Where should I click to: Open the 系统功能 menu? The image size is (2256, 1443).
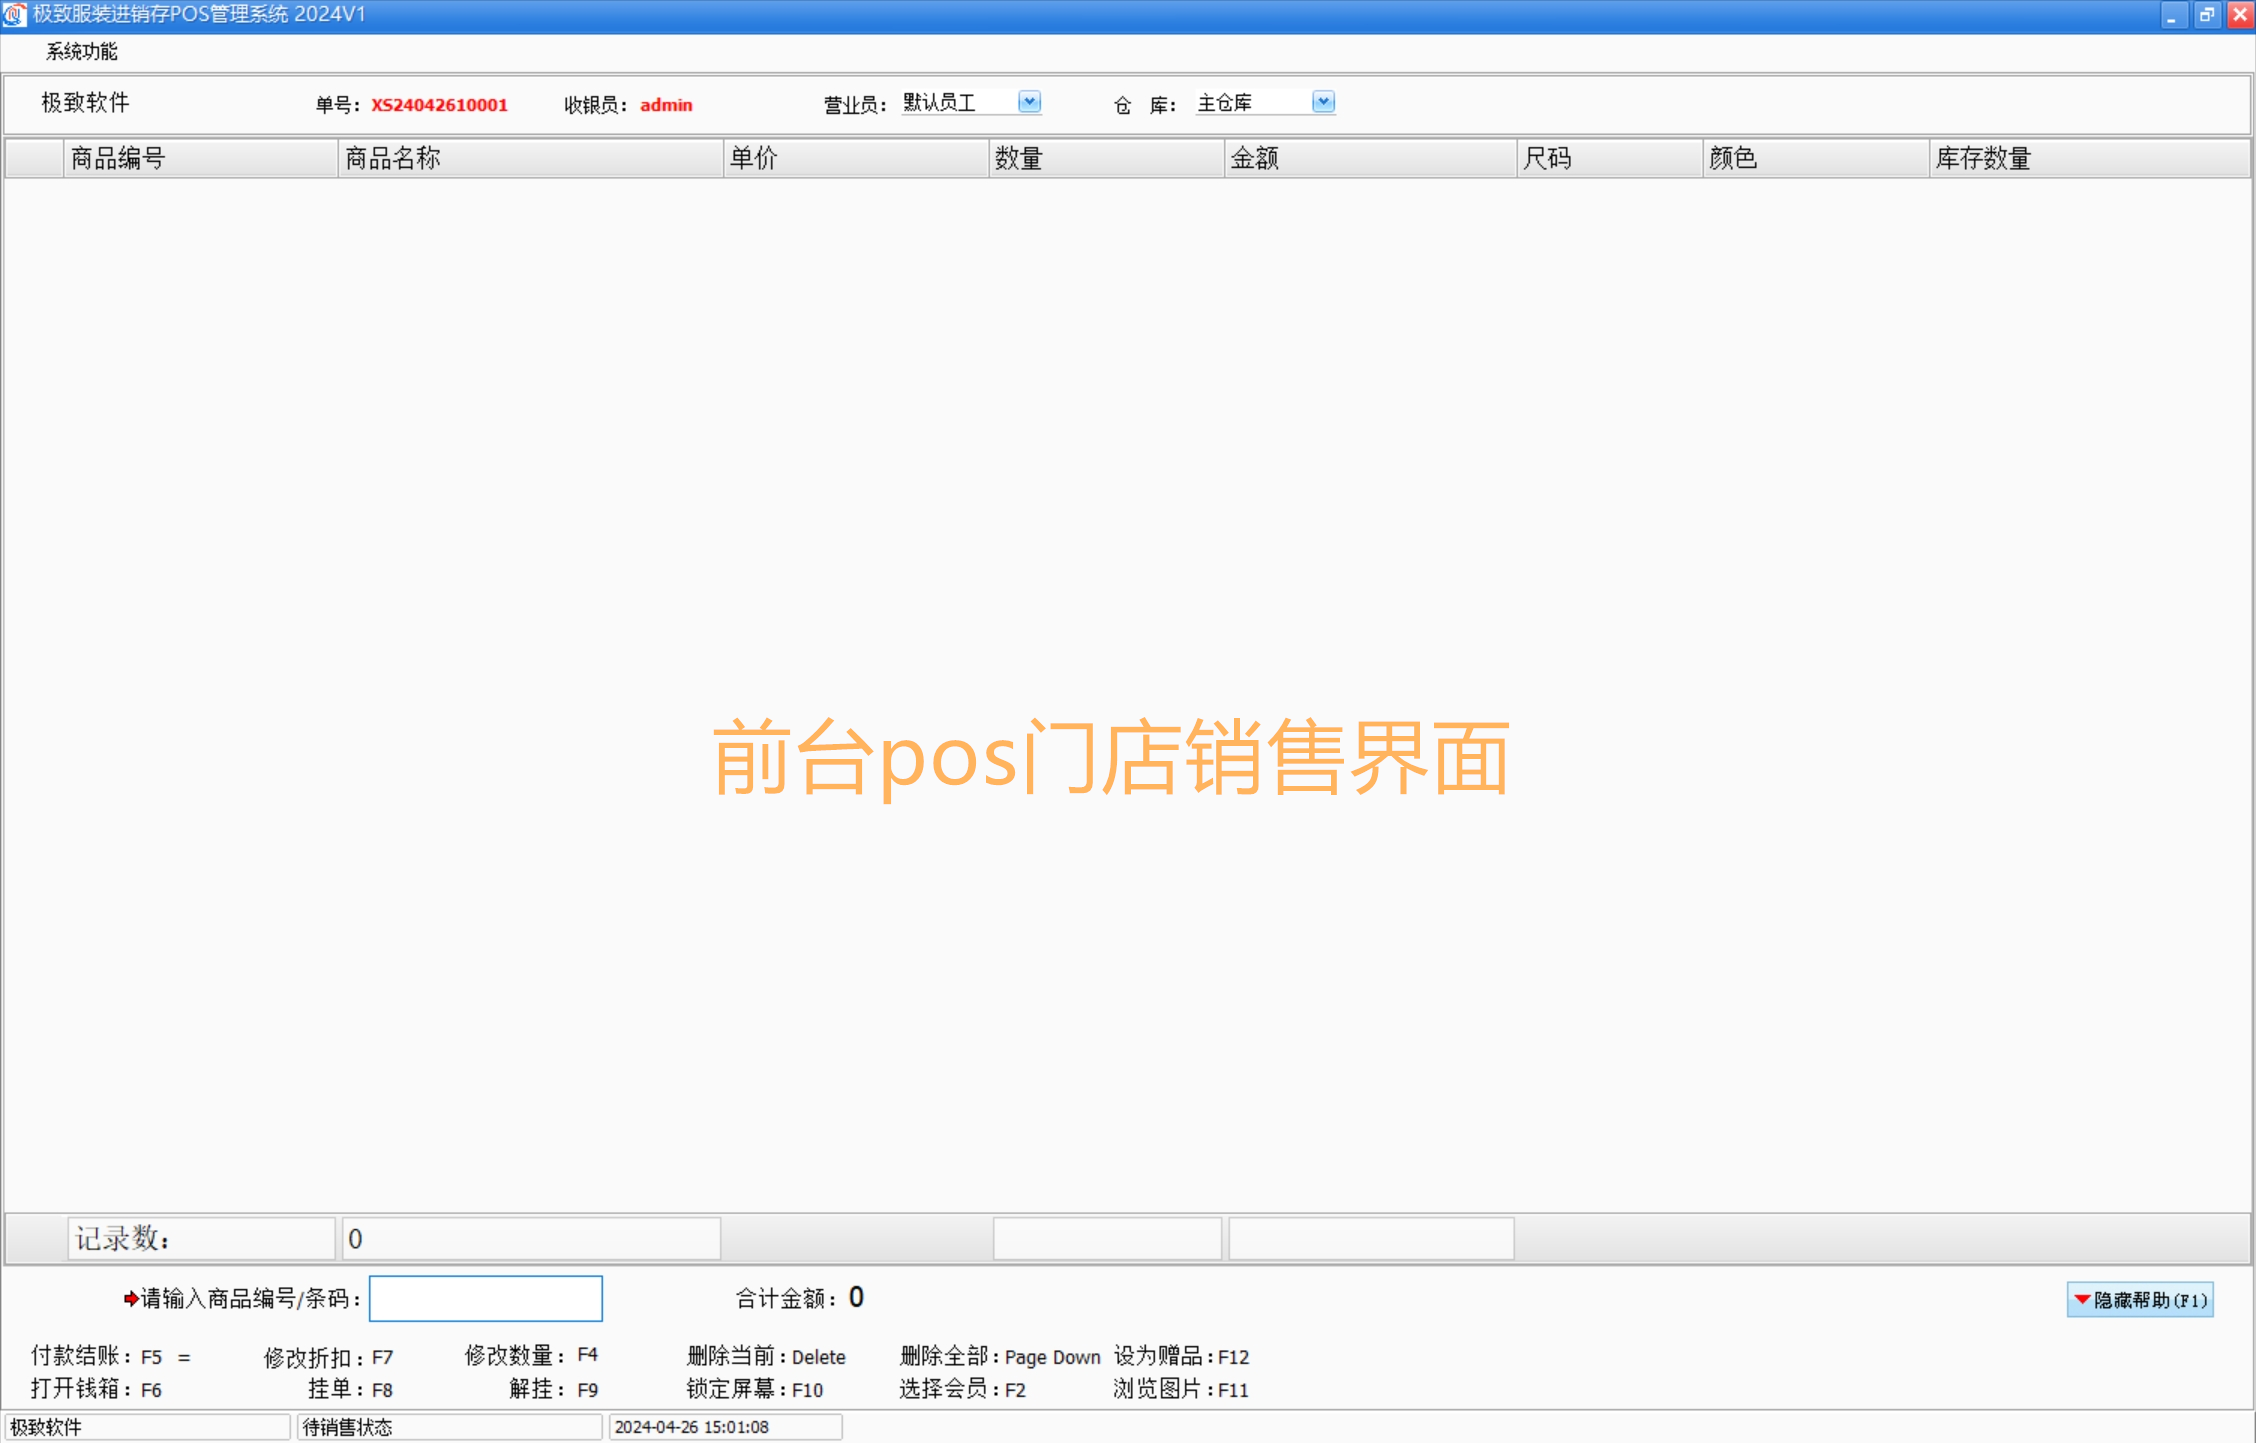[x=81, y=51]
